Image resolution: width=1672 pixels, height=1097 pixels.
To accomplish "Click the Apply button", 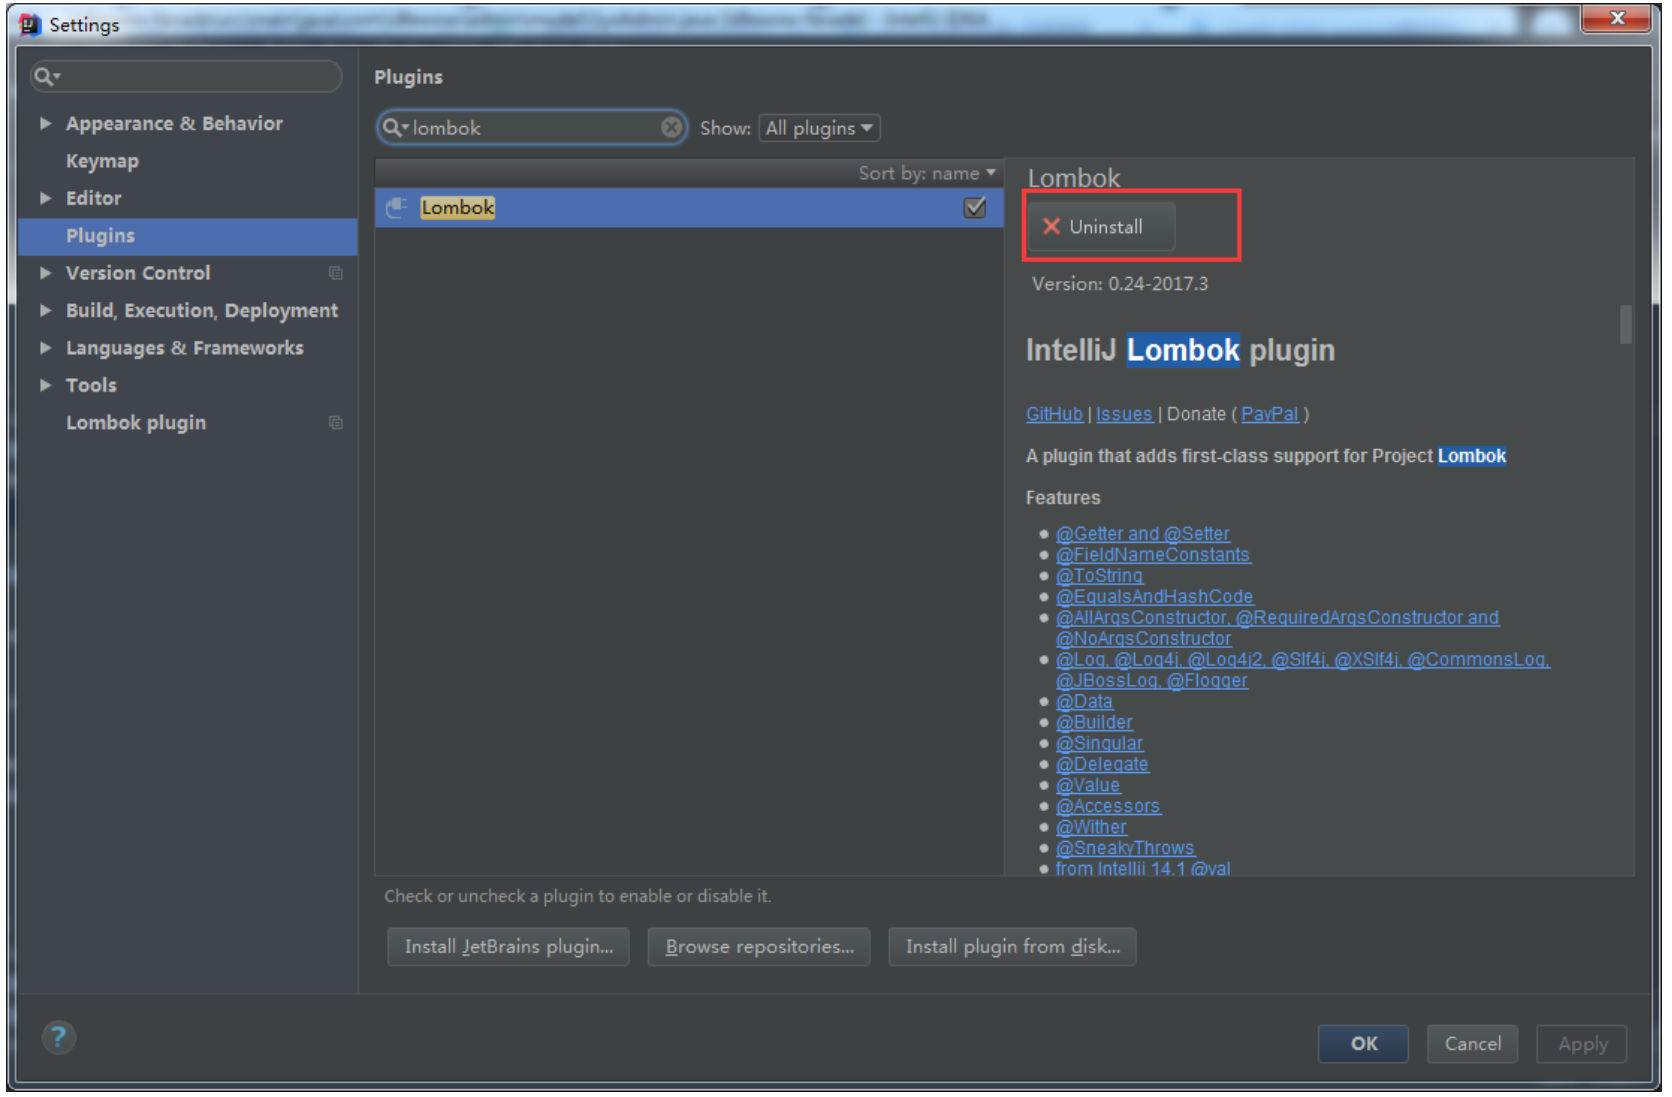I will [x=1582, y=1044].
